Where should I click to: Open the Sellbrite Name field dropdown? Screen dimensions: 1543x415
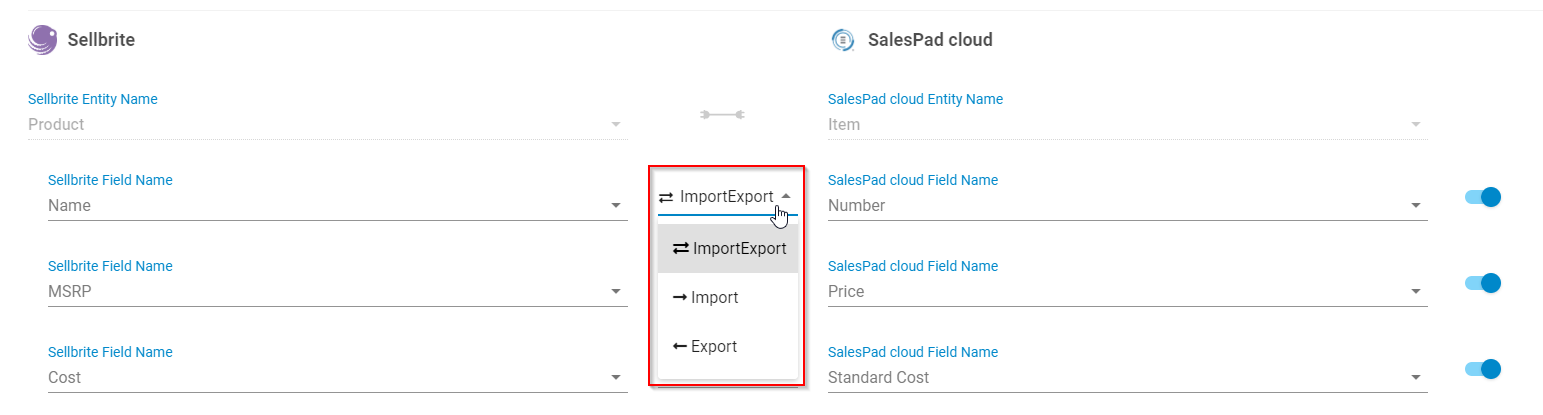[x=337, y=206]
